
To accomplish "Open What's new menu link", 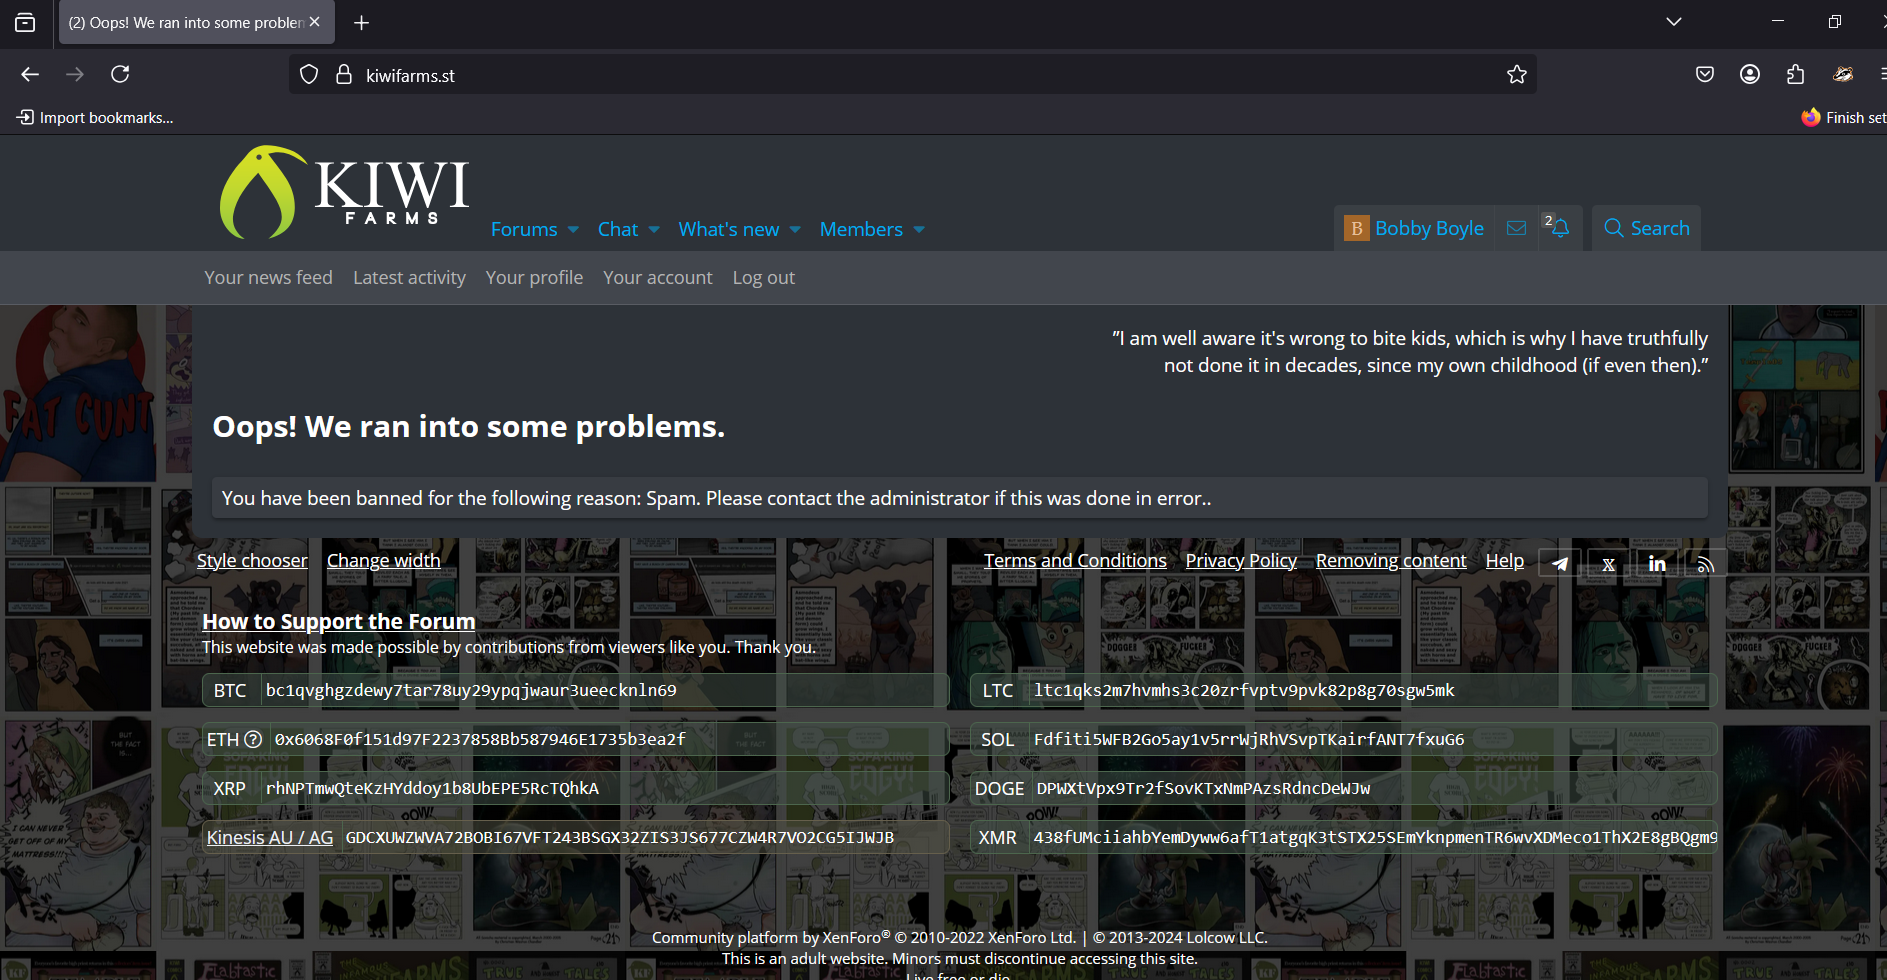I will 729,229.
